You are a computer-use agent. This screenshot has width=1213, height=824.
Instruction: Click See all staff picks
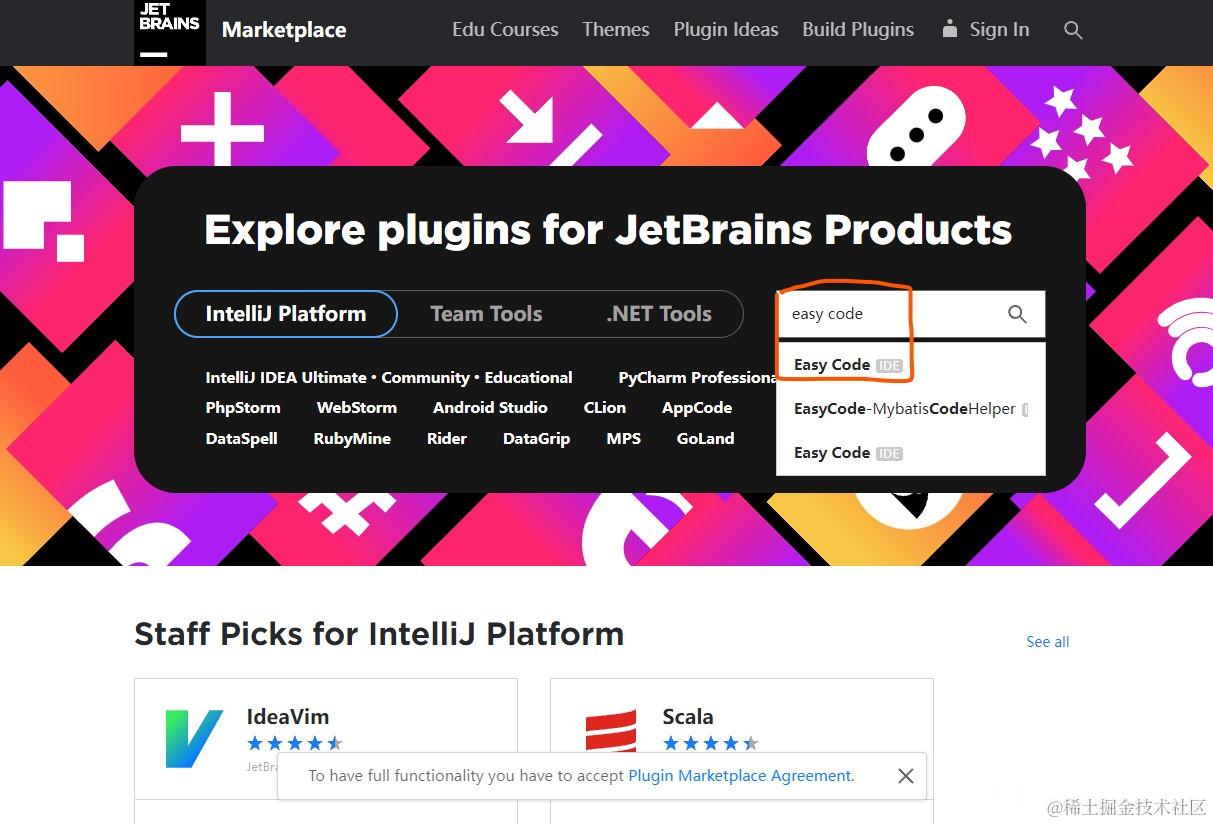click(1048, 642)
